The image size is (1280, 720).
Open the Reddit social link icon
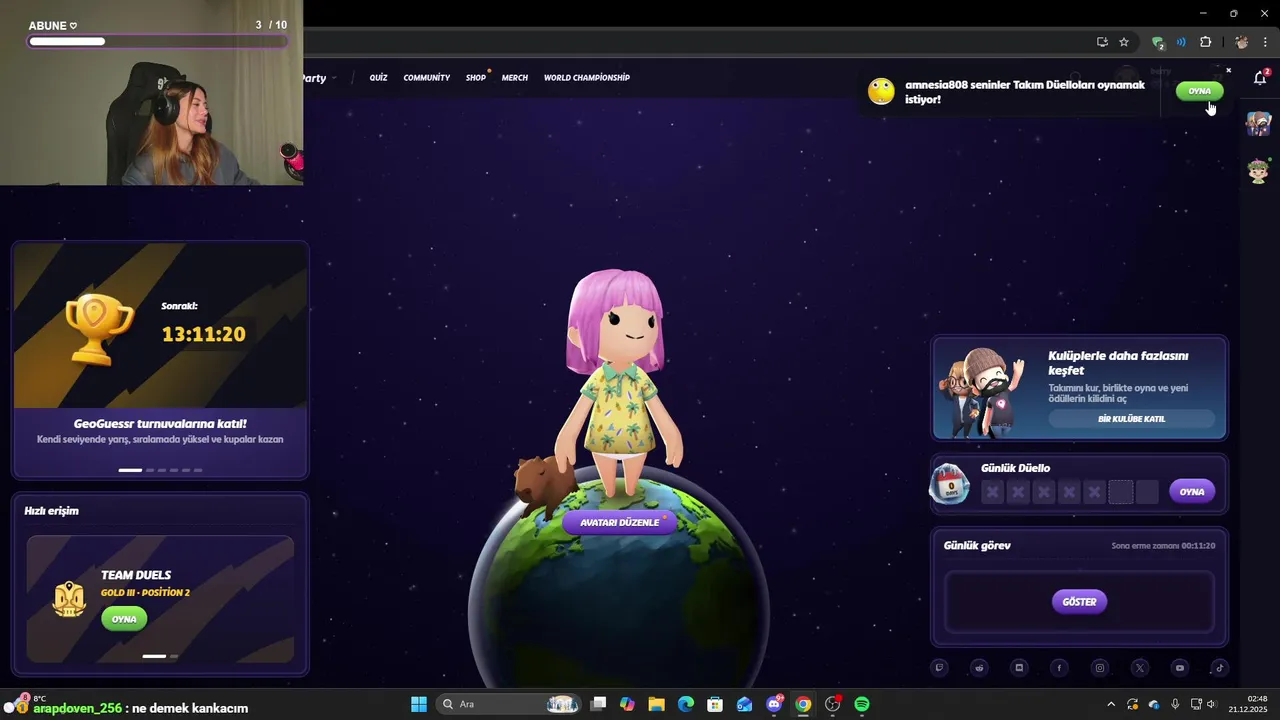979,668
